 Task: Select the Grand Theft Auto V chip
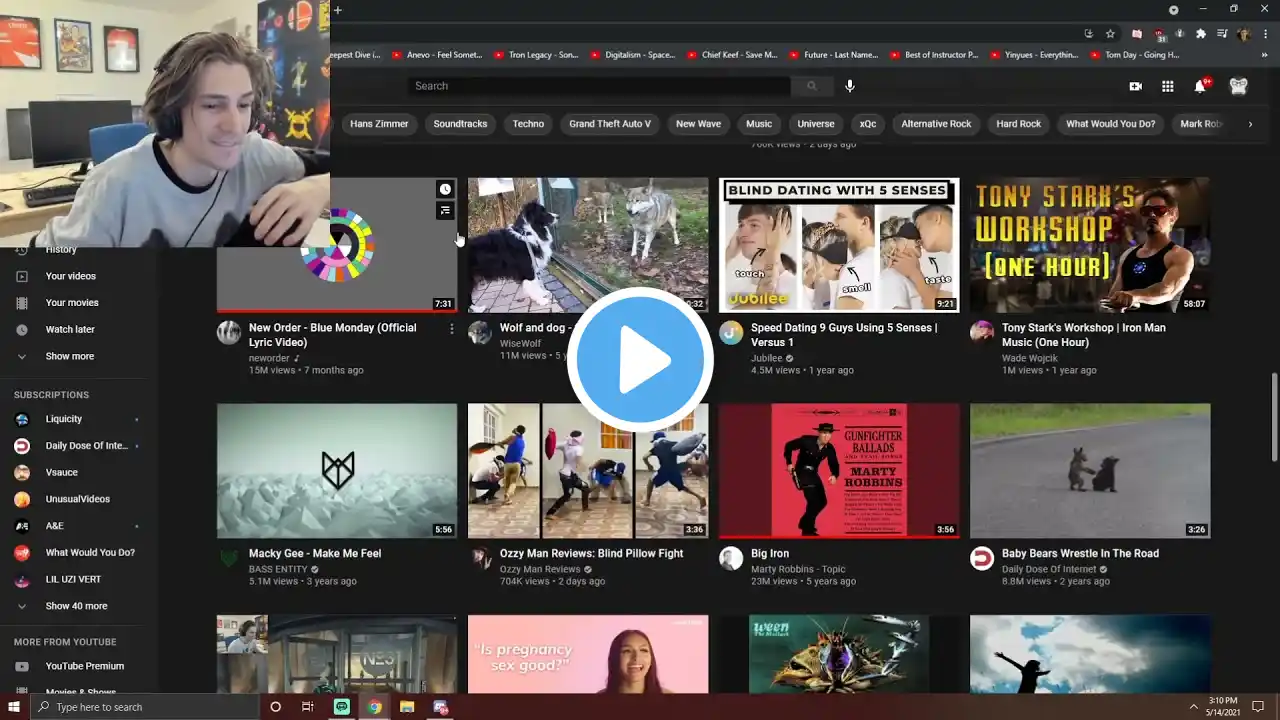pyautogui.click(x=610, y=124)
